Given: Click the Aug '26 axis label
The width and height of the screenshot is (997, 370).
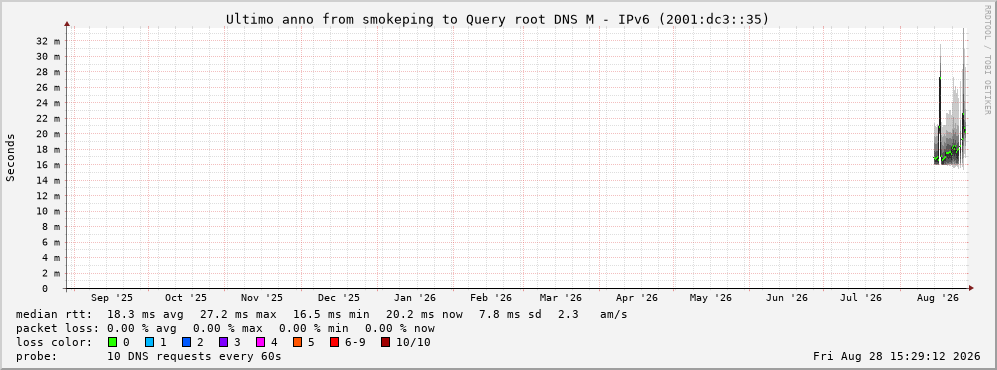Looking at the screenshot, I should coord(938,298).
